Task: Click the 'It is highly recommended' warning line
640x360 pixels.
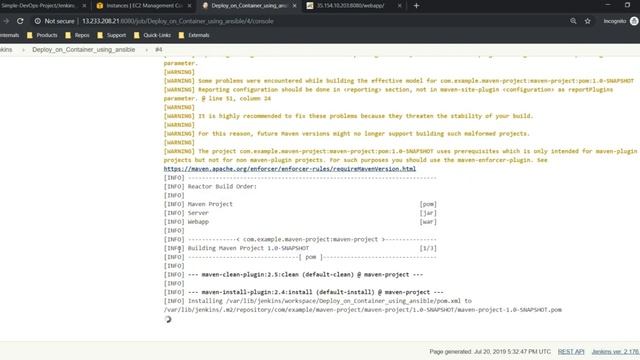Action: pyautogui.click(x=348, y=116)
